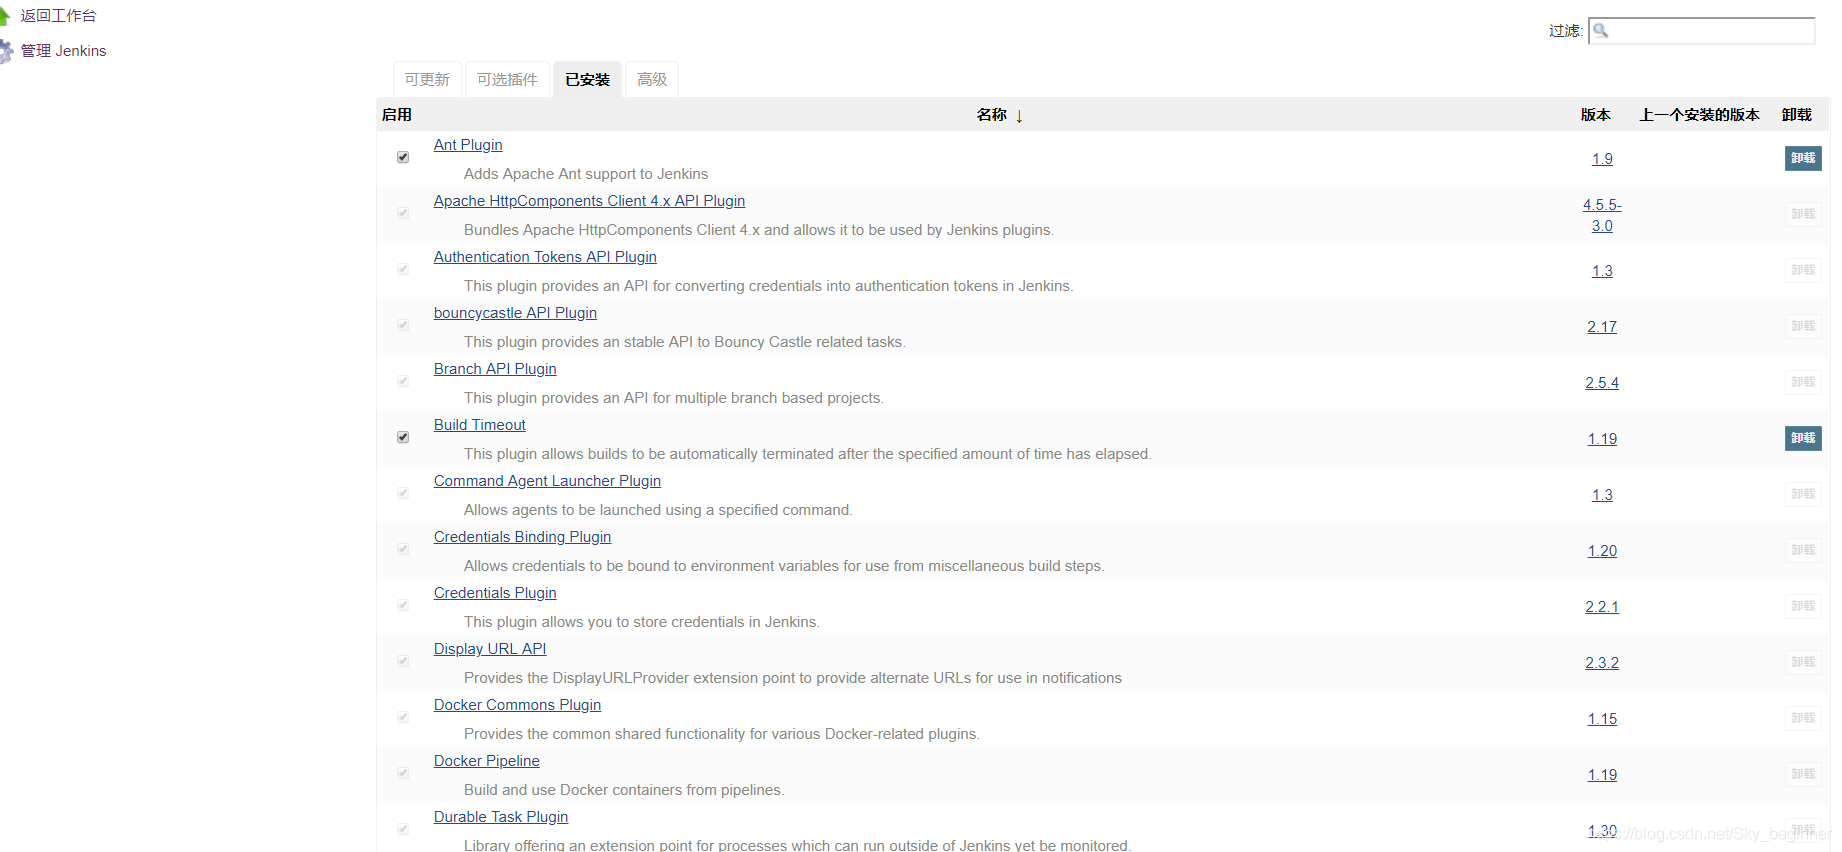
Task: Click the magnifier icon in filter box
Action: pyautogui.click(x=1601, y=30)
